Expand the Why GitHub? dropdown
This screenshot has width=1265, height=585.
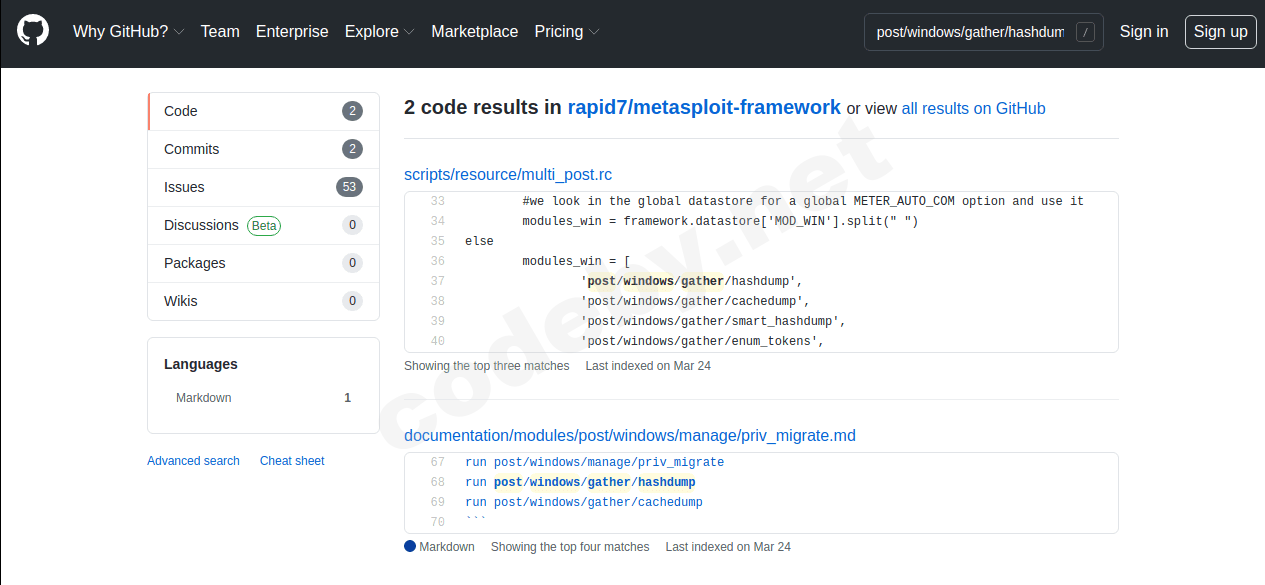point(128,31)
